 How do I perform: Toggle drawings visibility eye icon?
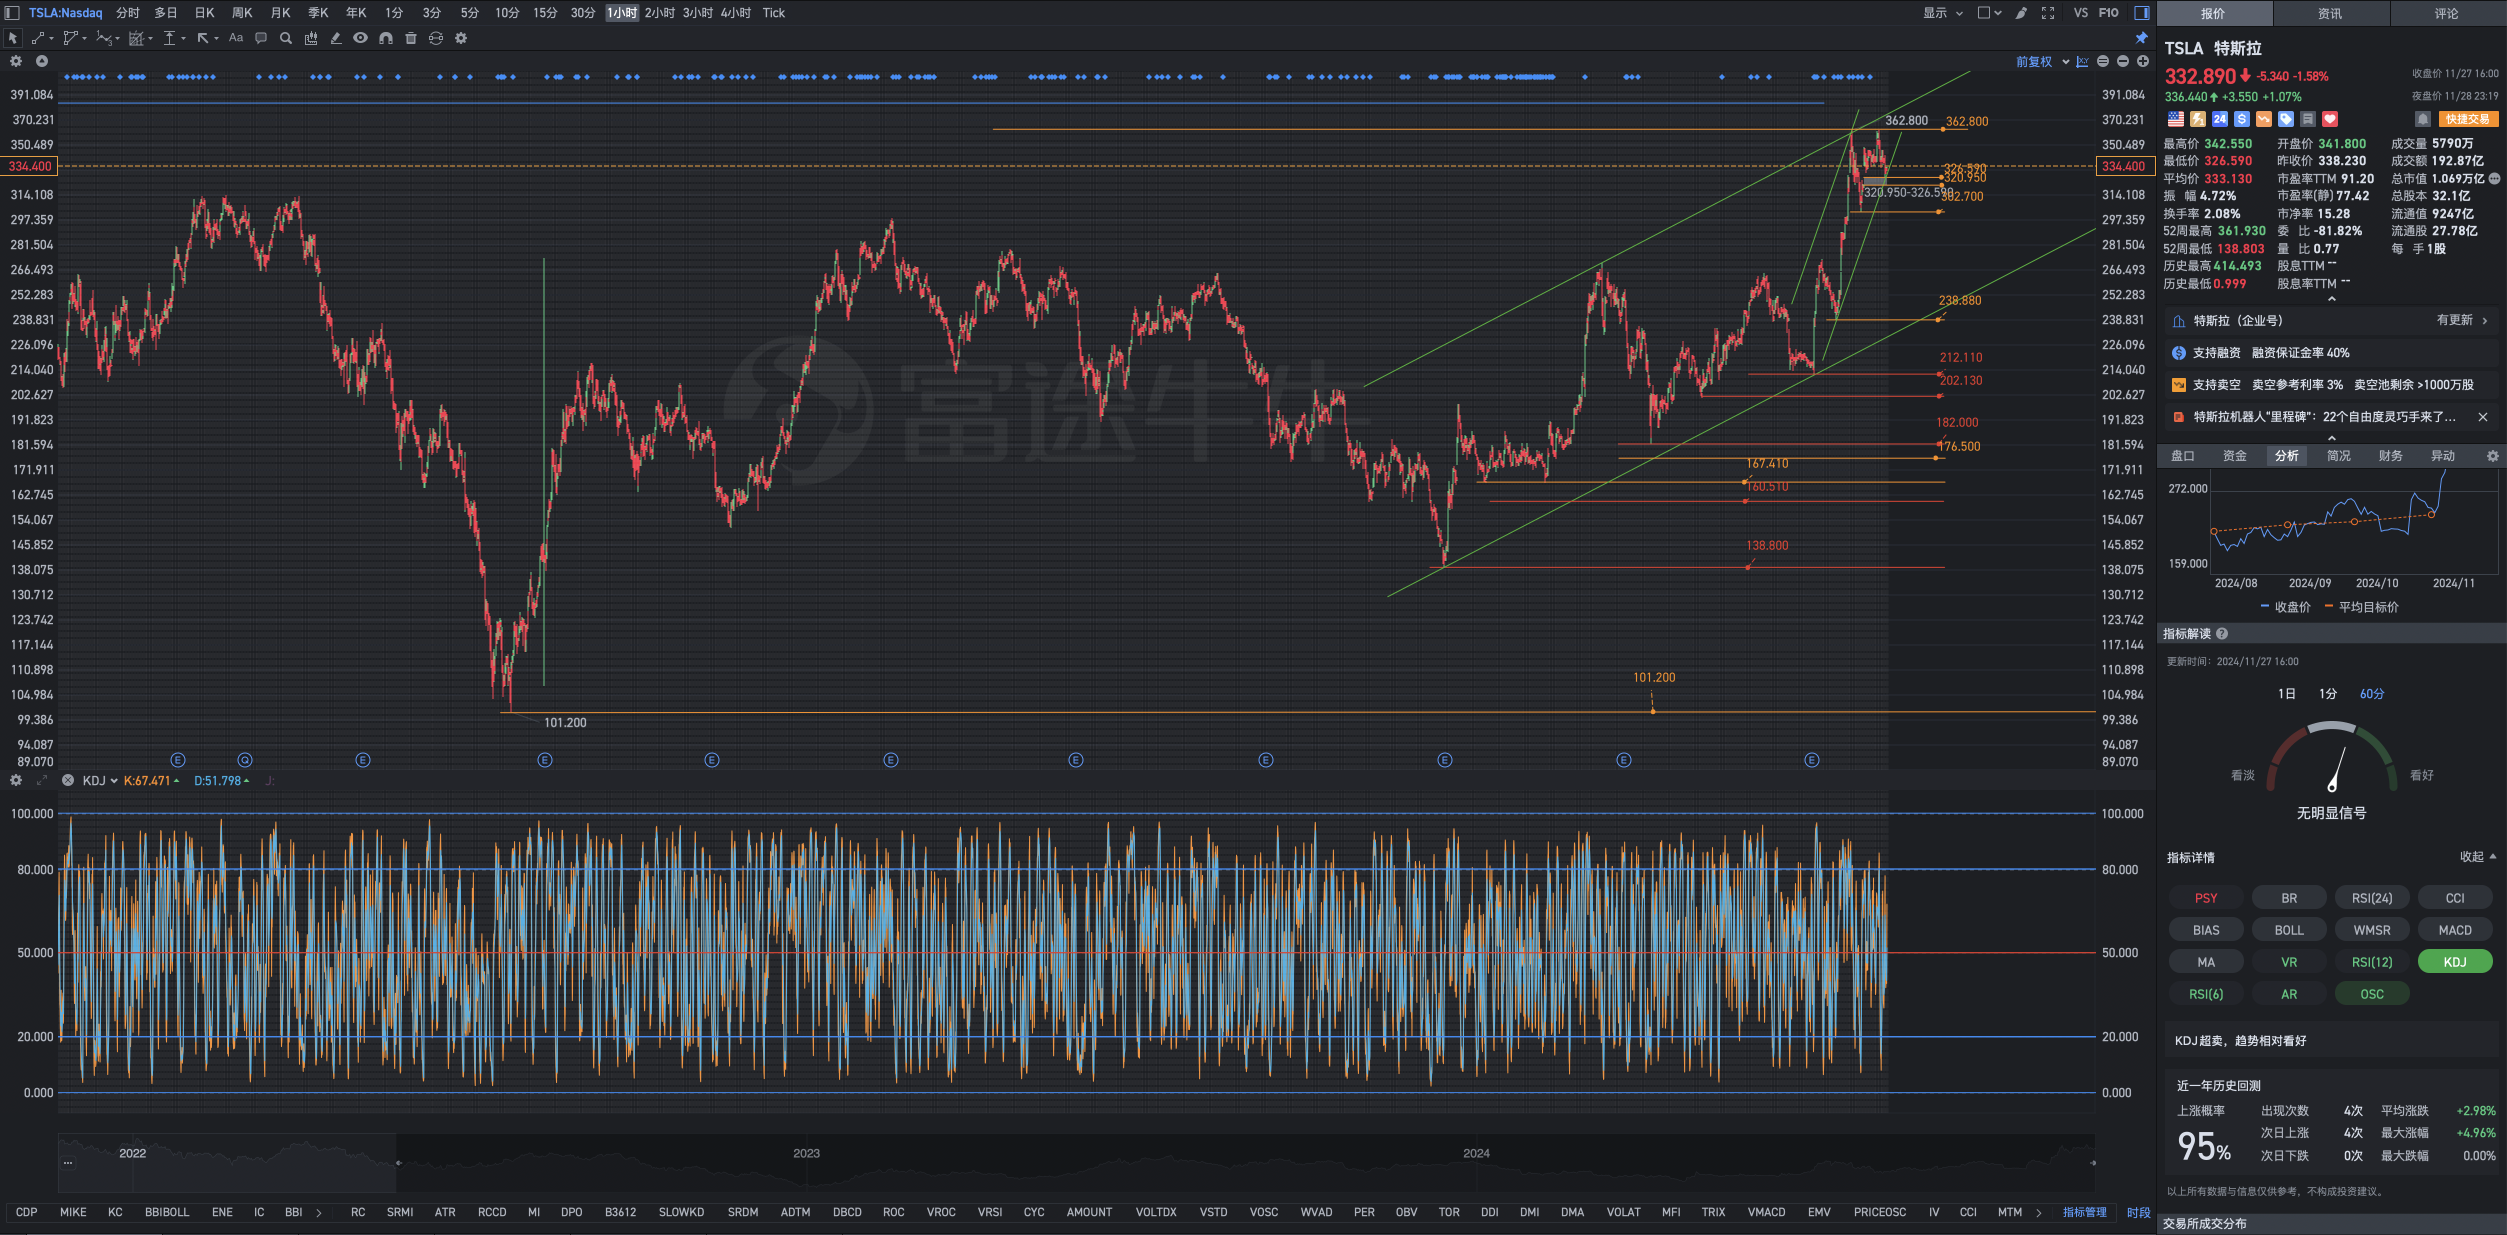click(x=361, y=38)
